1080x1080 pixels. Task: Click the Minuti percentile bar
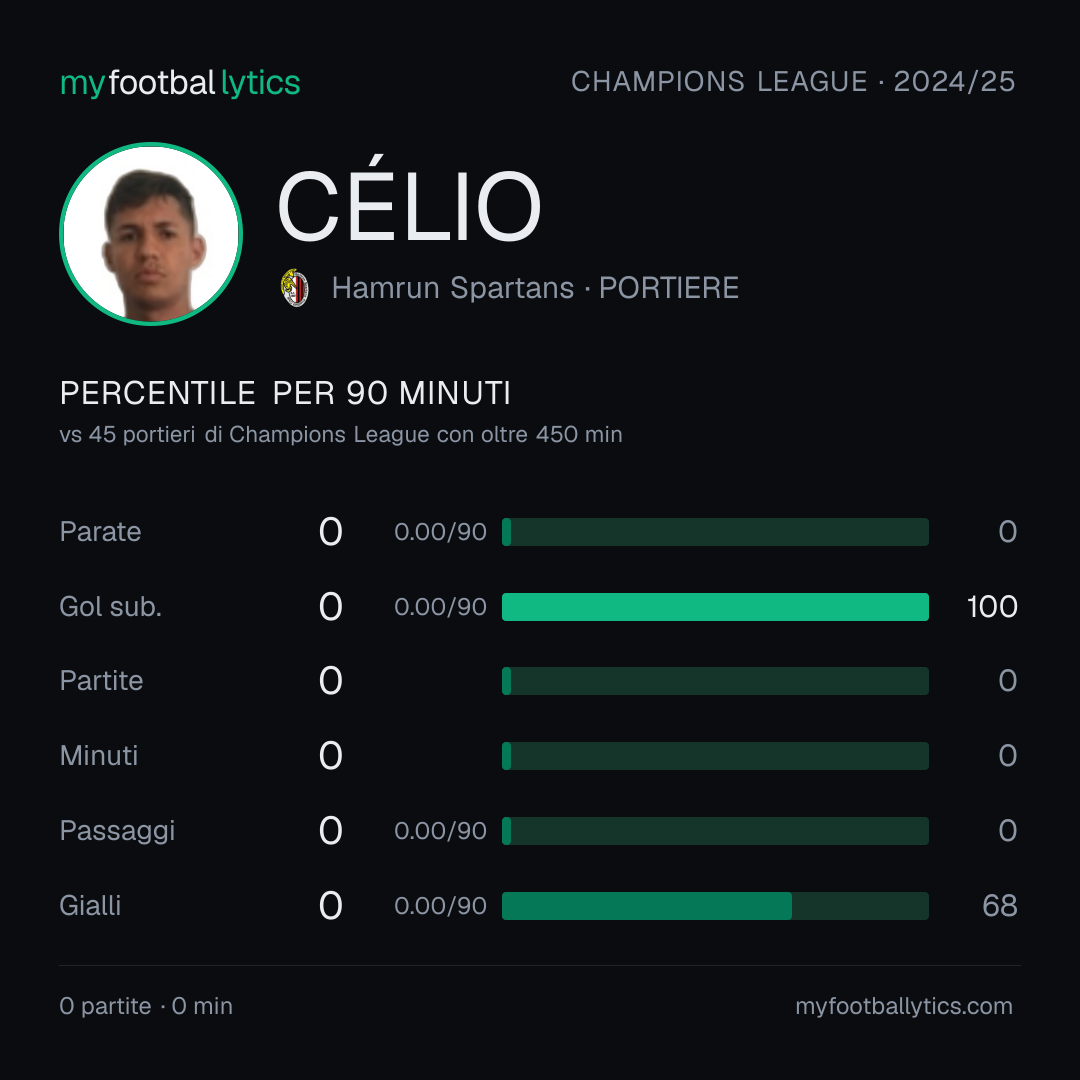[x=715, y=756]
